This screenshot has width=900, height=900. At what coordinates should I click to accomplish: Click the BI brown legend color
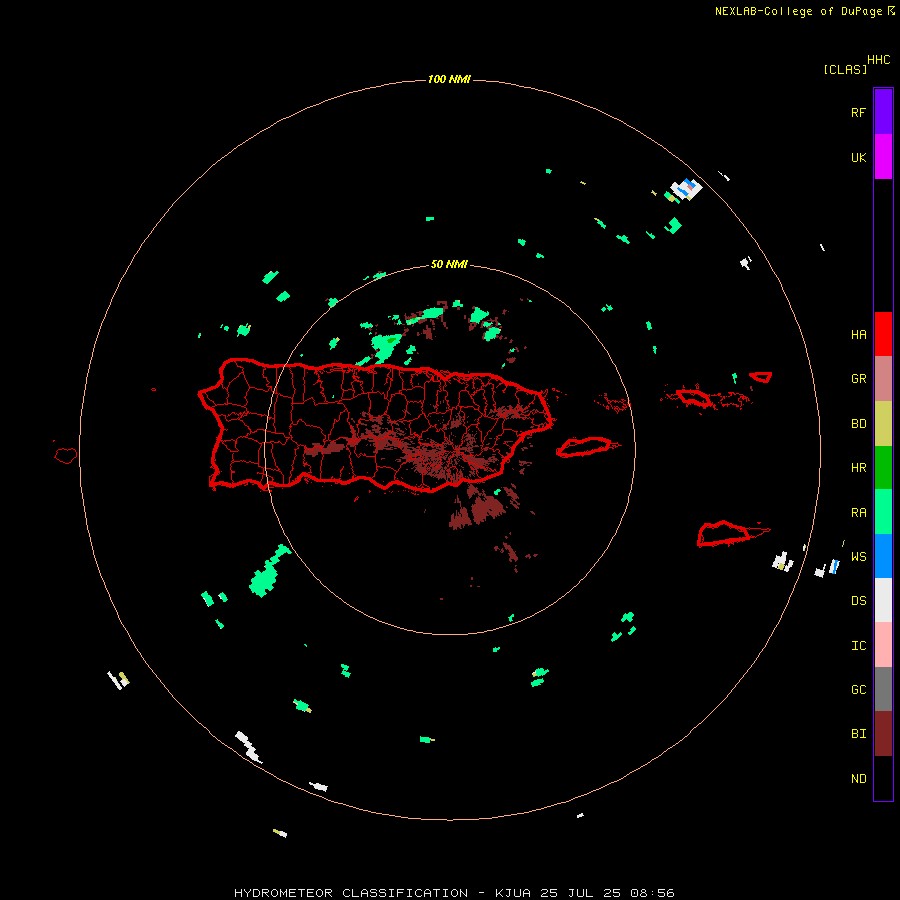point(883,734)
